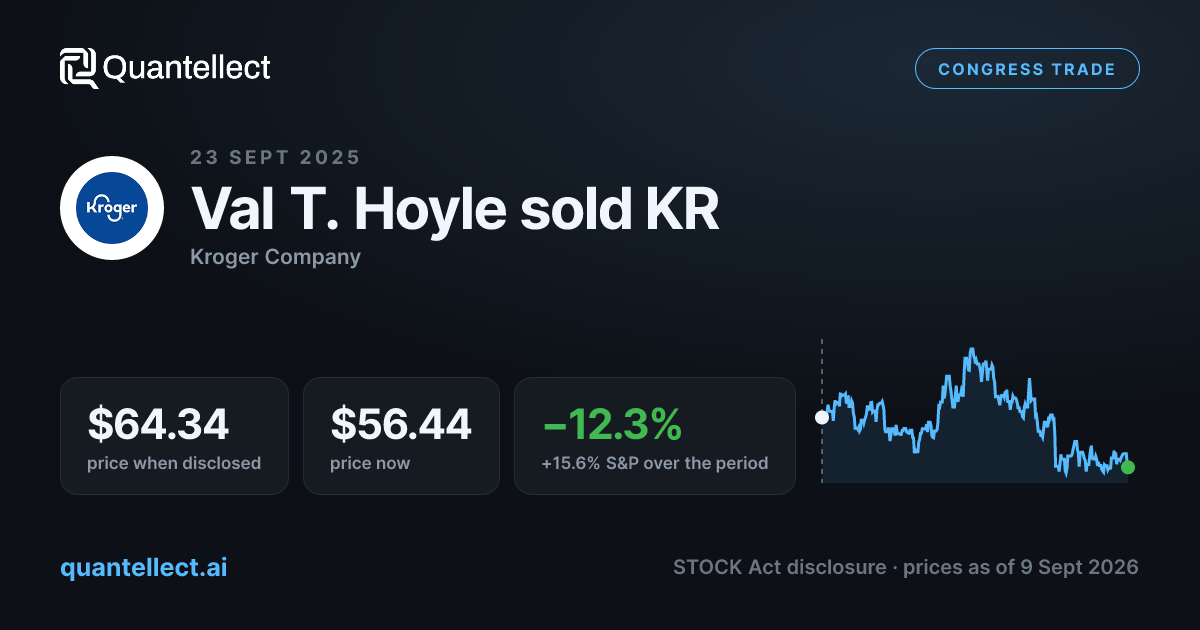Click the prices as of 9 Sept 2026 text
Viewport: 1200px width, 630px height.
coord(1021,567)
